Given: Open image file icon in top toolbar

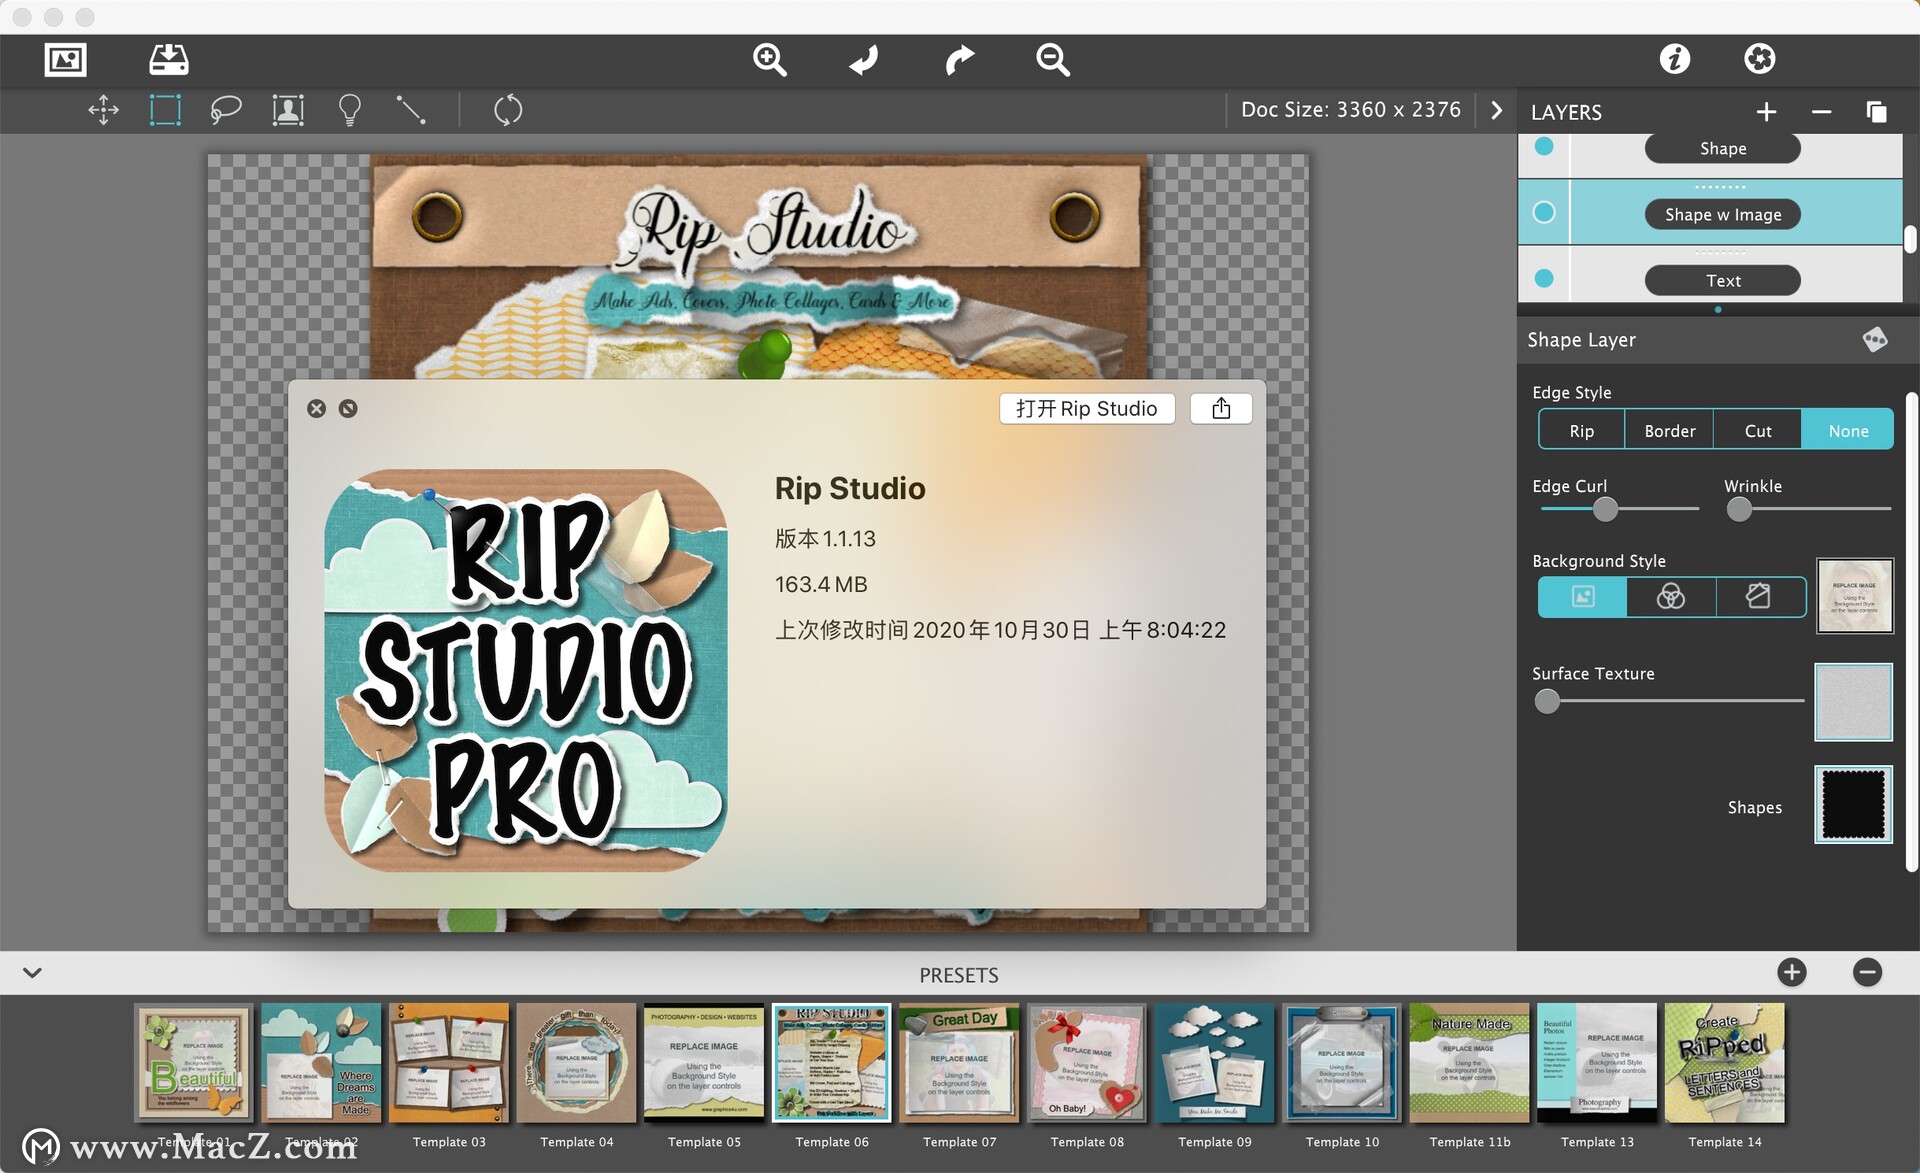Looking at the screenshot, I should [x=66, y=60].
